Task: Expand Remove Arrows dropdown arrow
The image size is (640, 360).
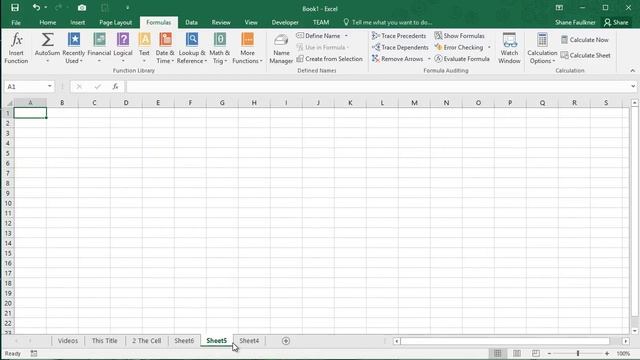Action: tap(429, 59)
